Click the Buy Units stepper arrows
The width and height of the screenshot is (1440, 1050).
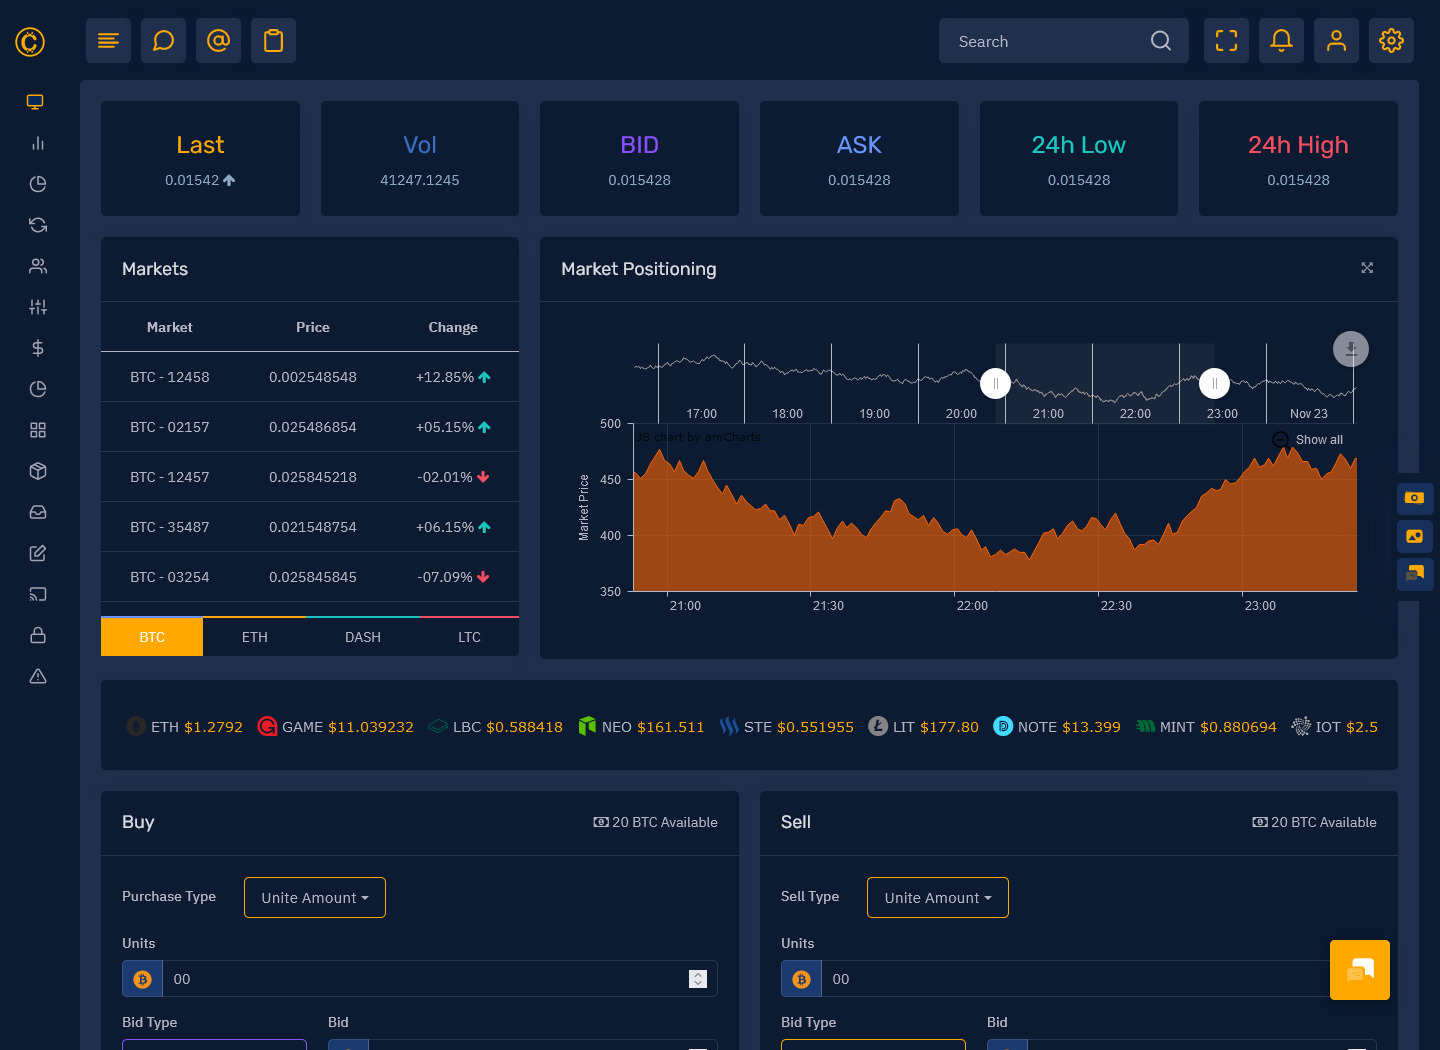[x=698, y=979]
